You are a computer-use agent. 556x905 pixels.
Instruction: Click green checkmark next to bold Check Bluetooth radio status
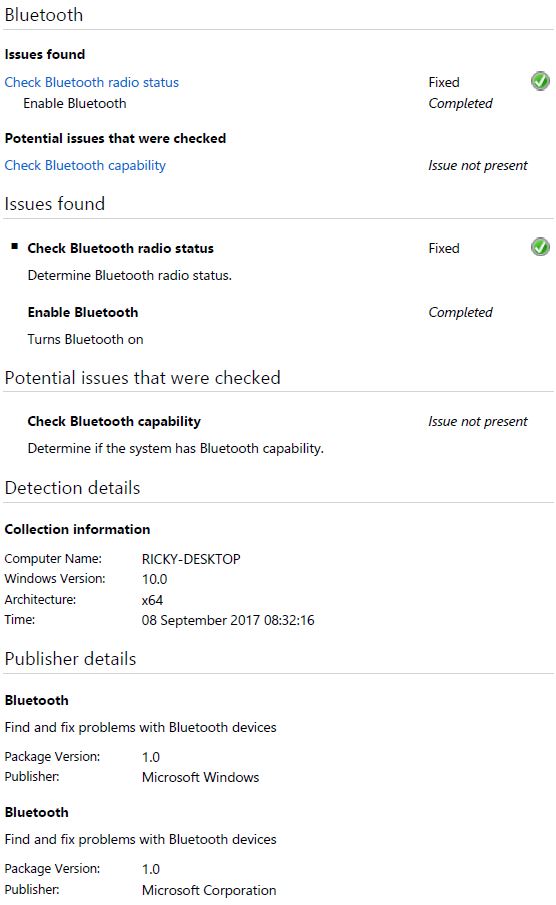(540, 247)
